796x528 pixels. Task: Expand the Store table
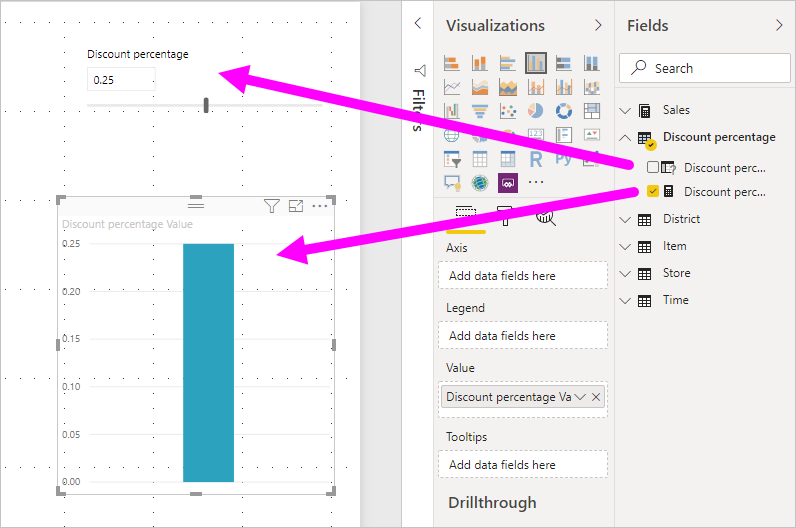[x=625, y=274]
